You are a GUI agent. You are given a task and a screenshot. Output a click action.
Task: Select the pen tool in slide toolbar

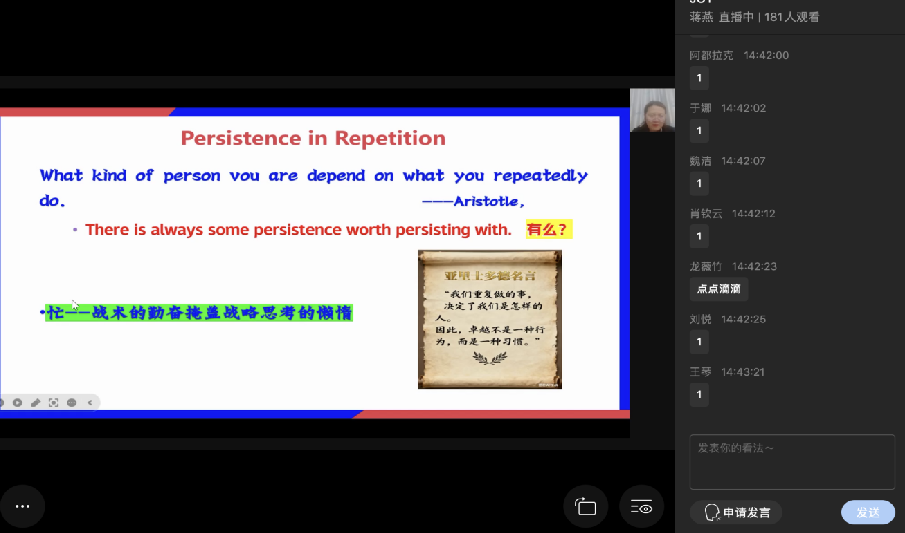35,403
